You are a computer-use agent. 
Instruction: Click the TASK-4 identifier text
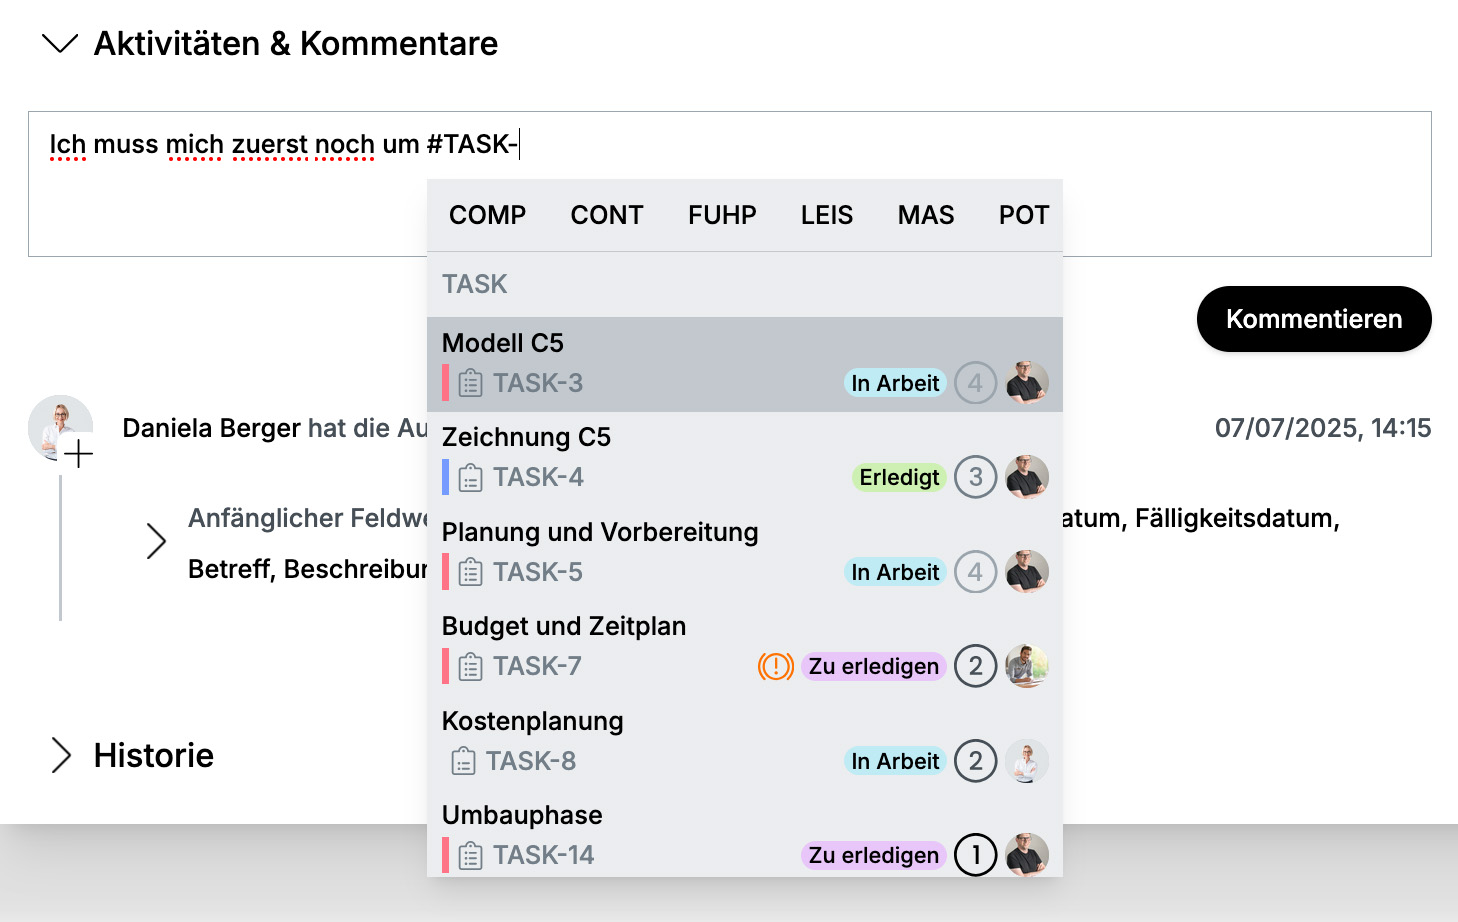coord(538,477)
